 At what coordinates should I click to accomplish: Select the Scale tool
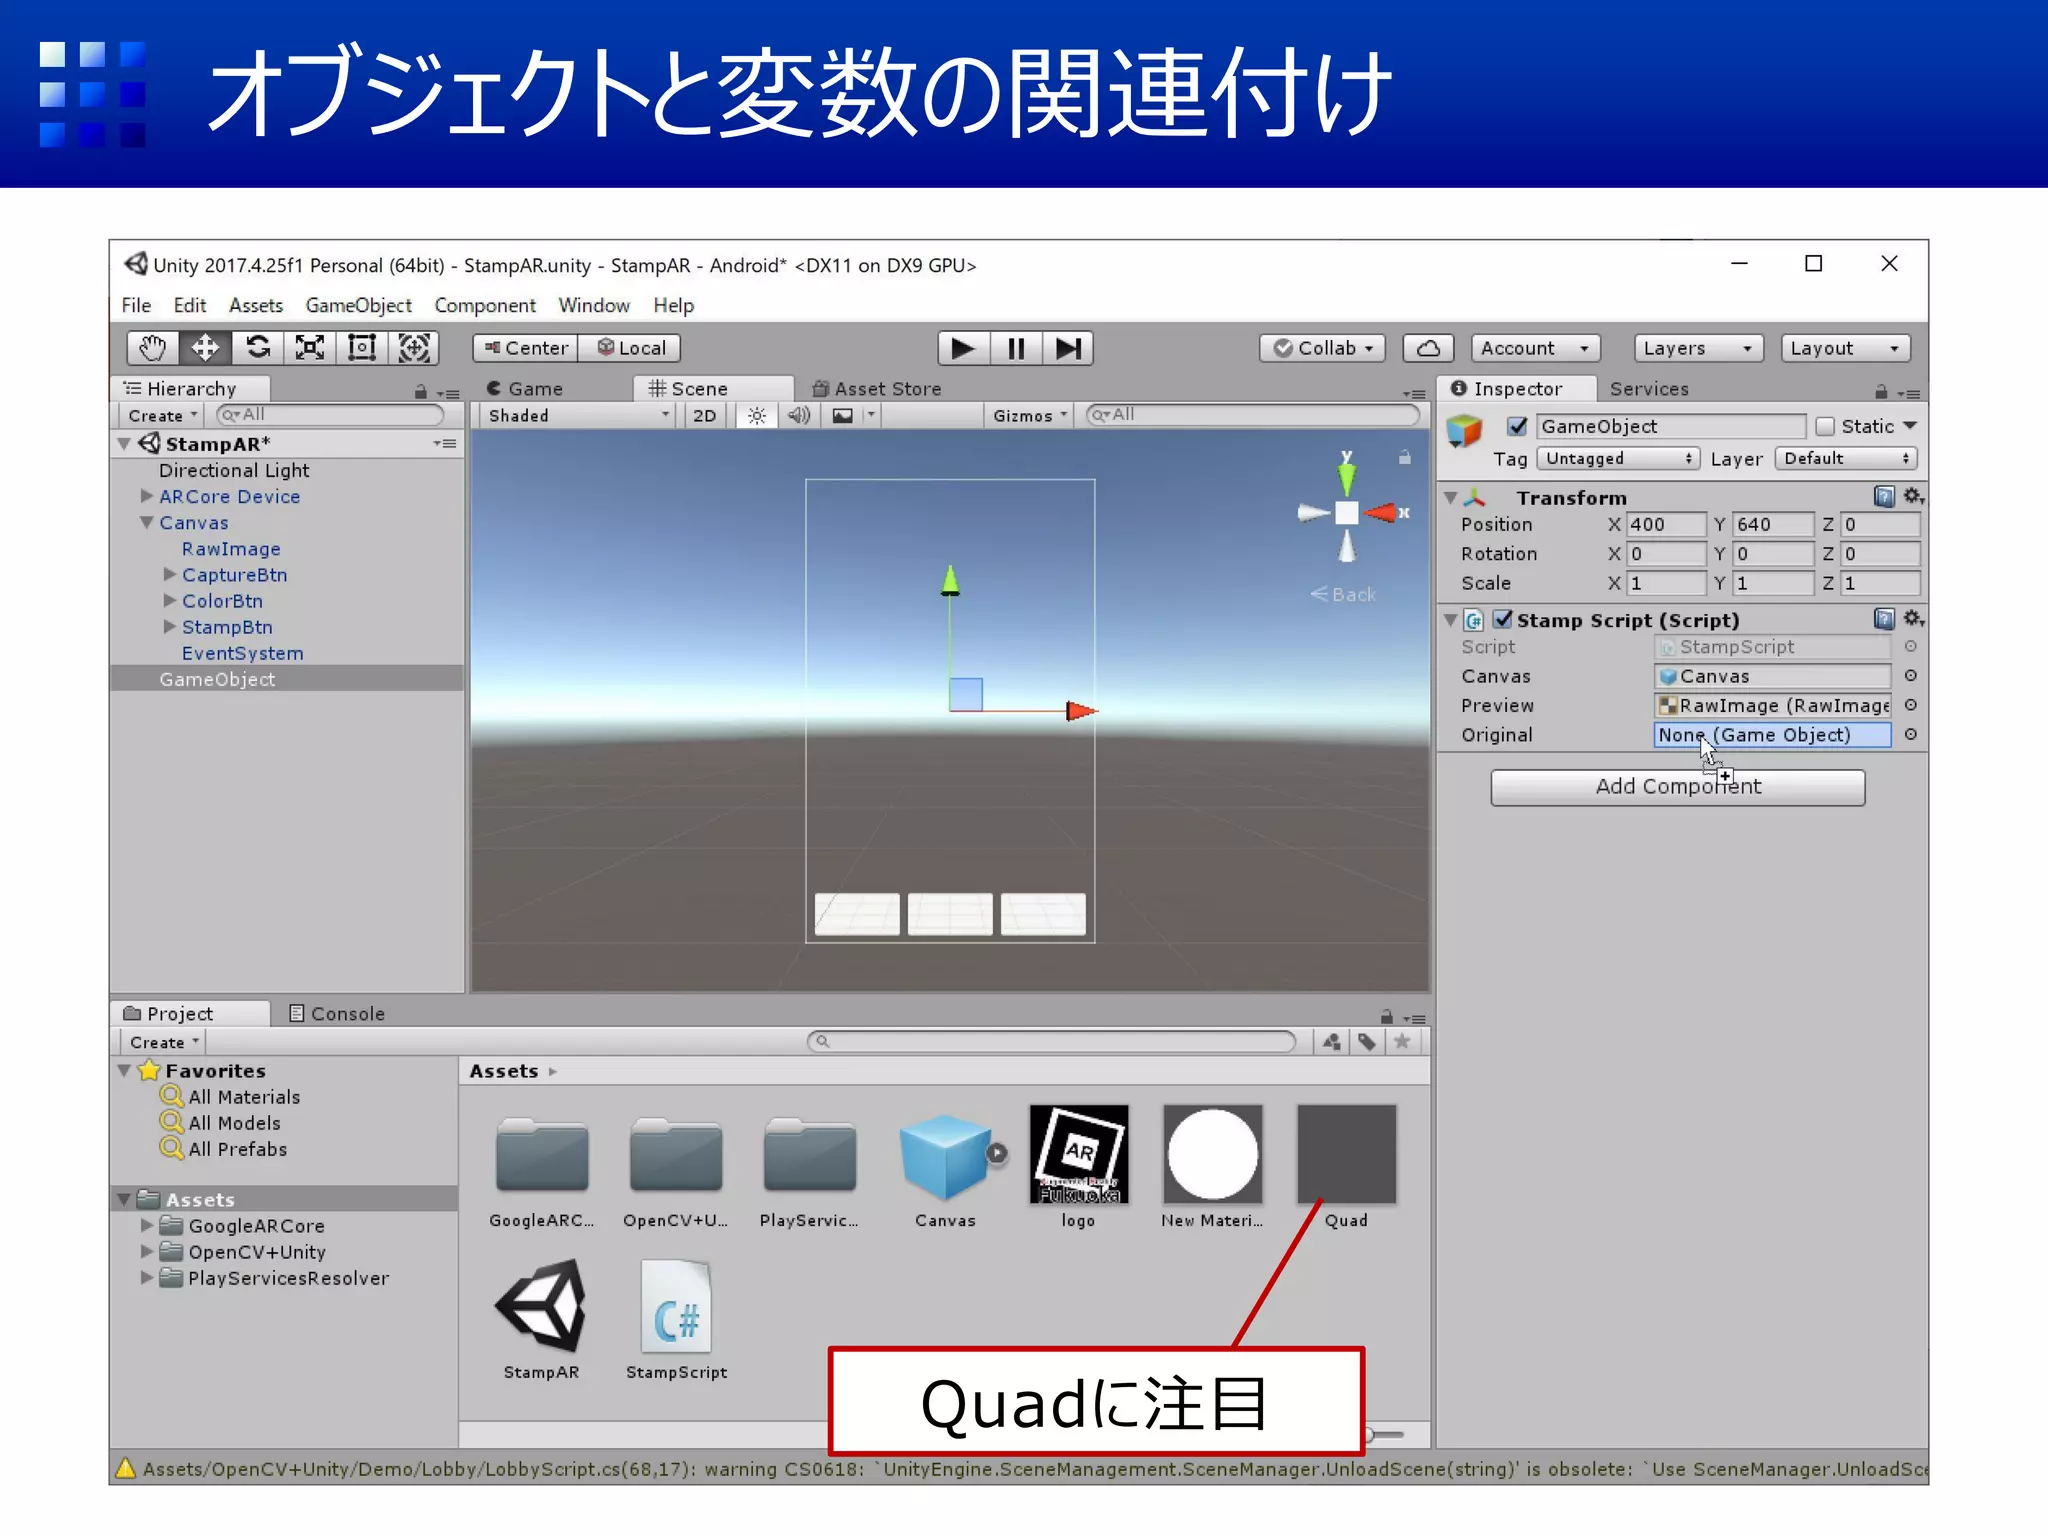[310, 348]
